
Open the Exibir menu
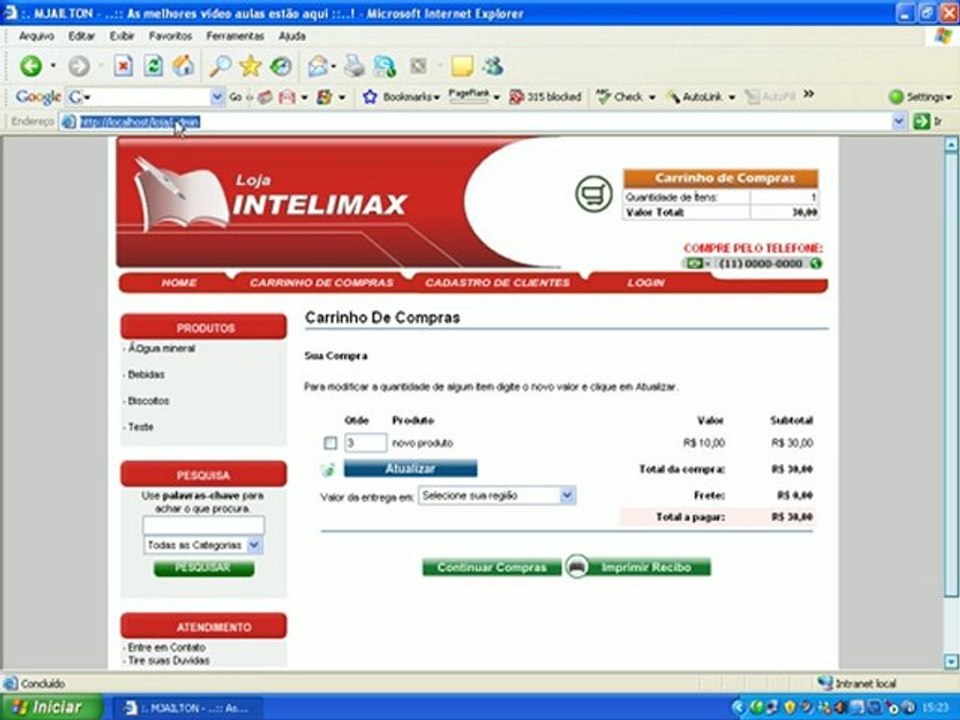point(122,36)
